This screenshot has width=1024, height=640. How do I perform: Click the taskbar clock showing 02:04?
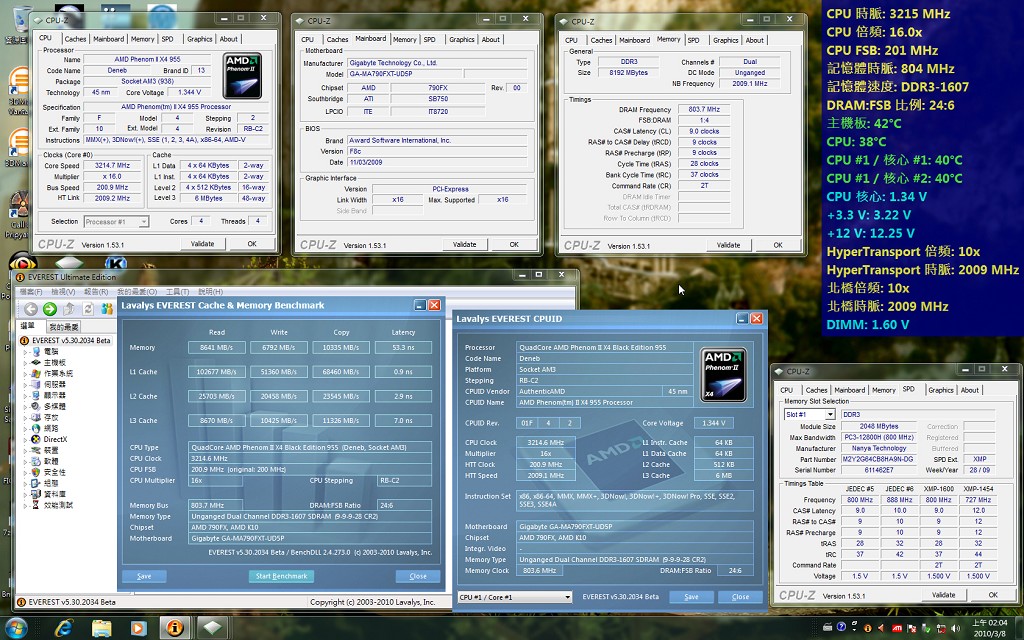coord(990,628)
